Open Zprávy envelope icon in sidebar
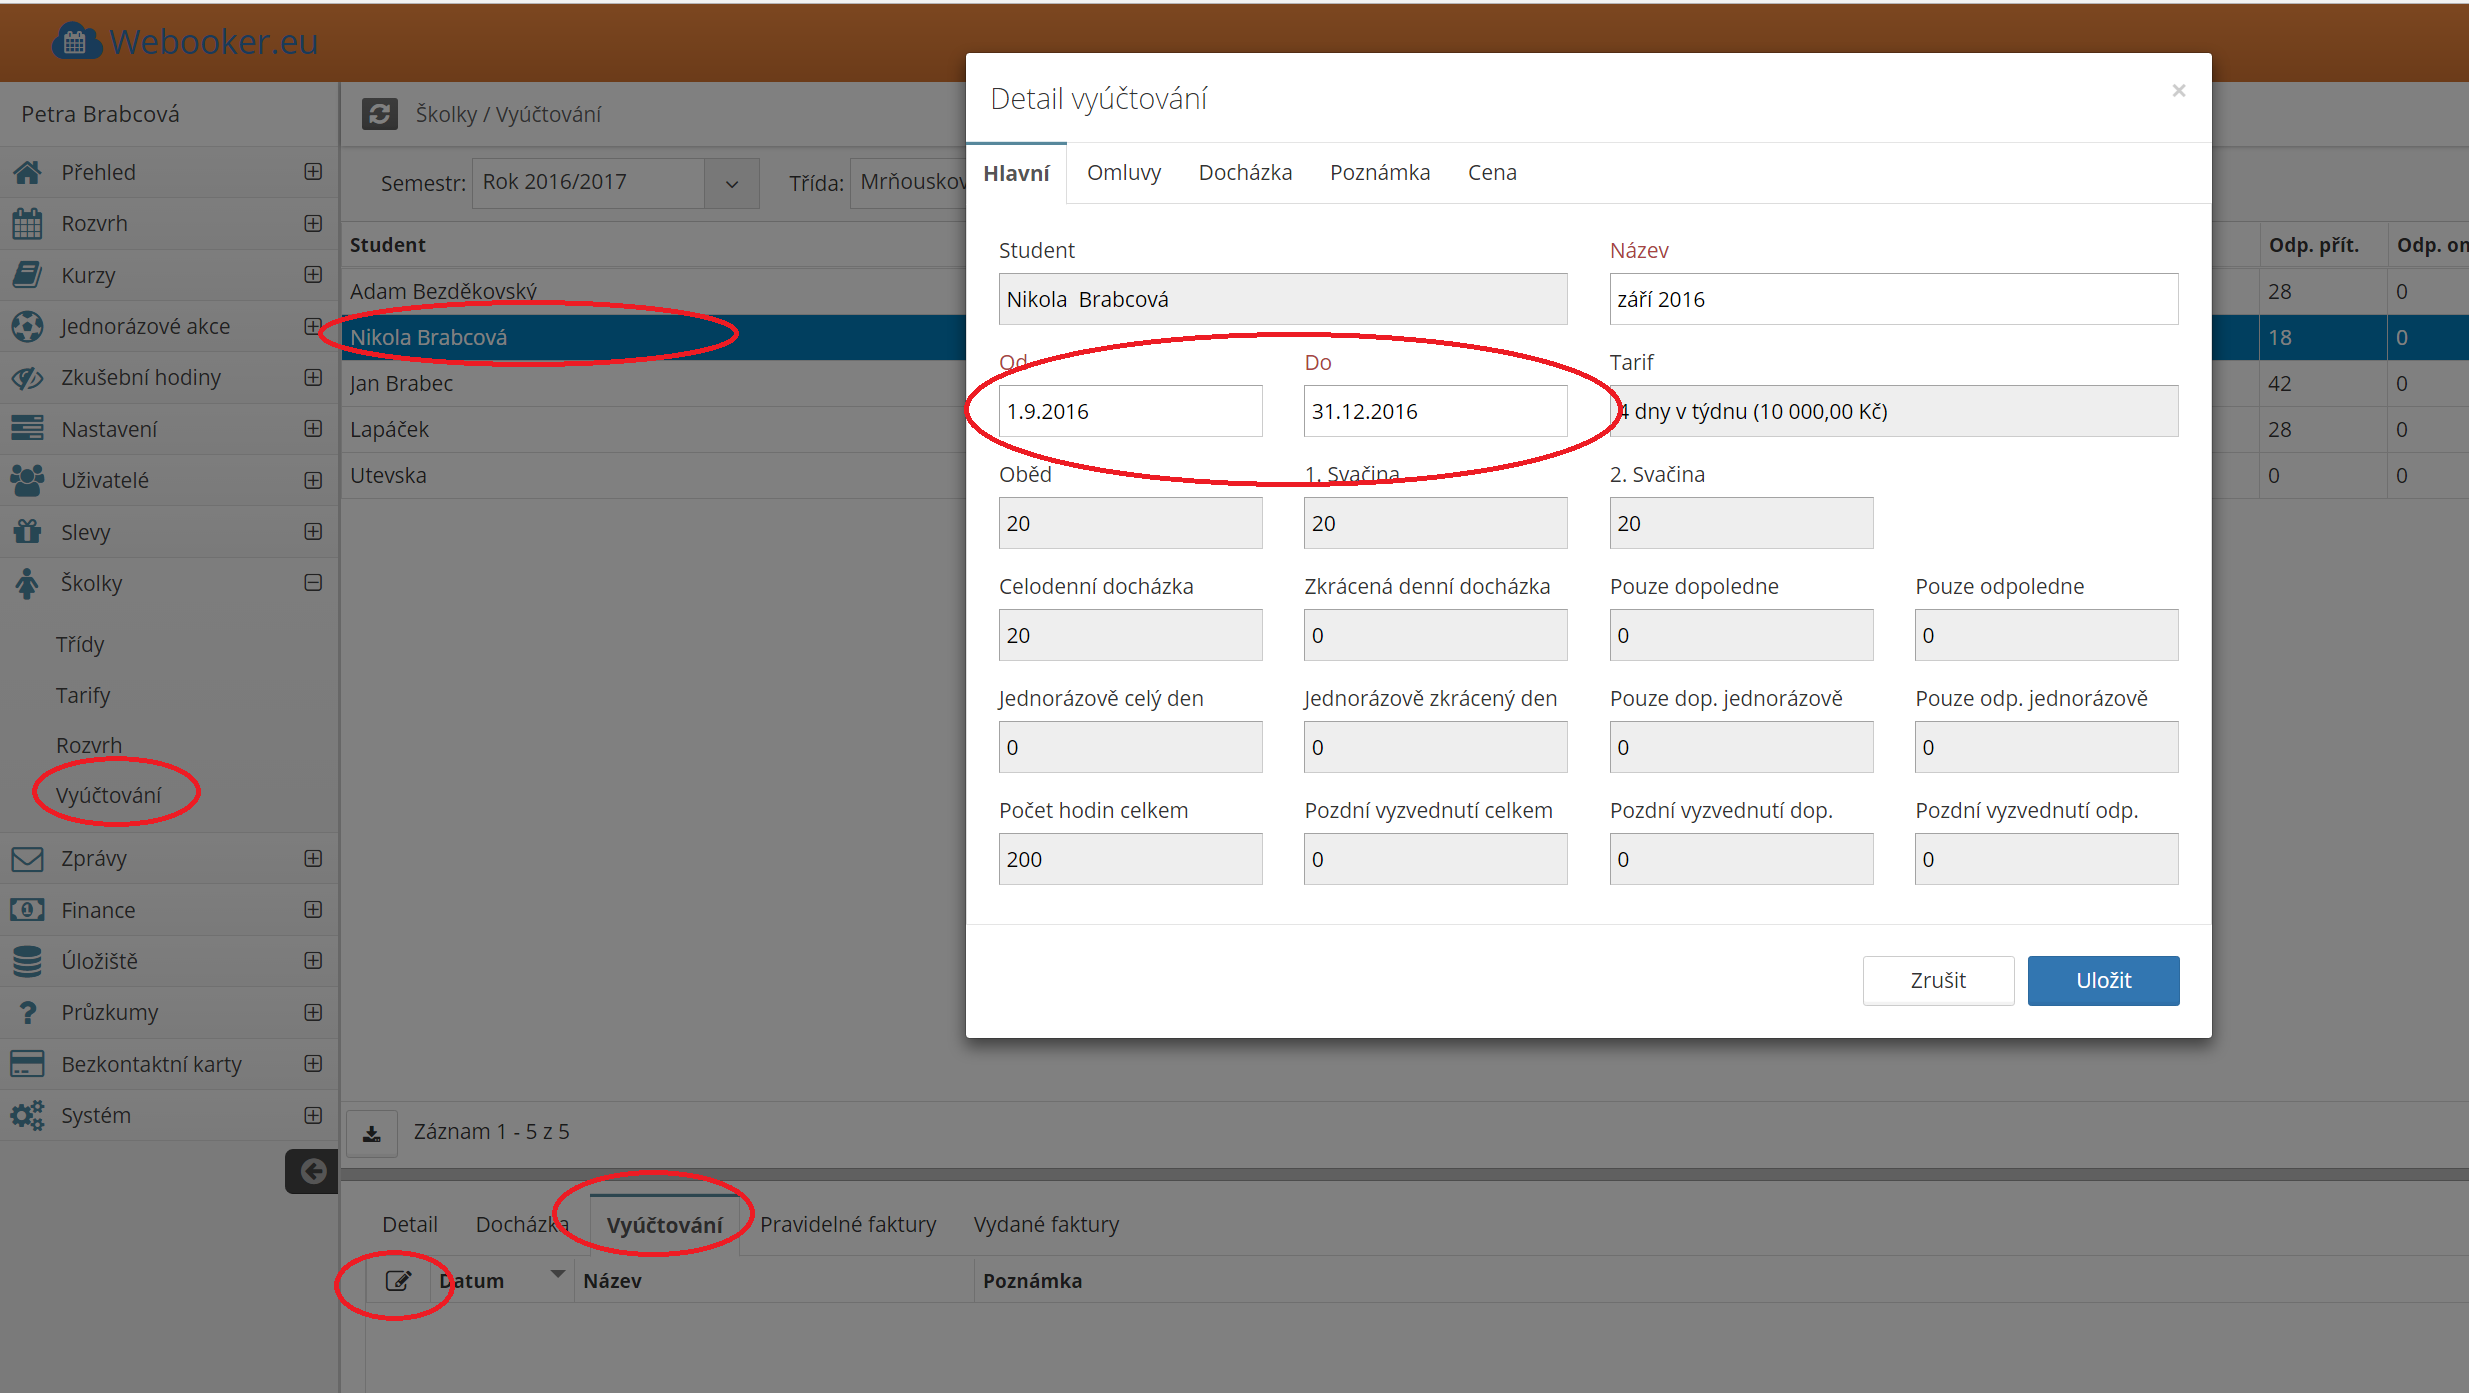The height and width of the screenshot is (1393, 2469). pos(28,859)
